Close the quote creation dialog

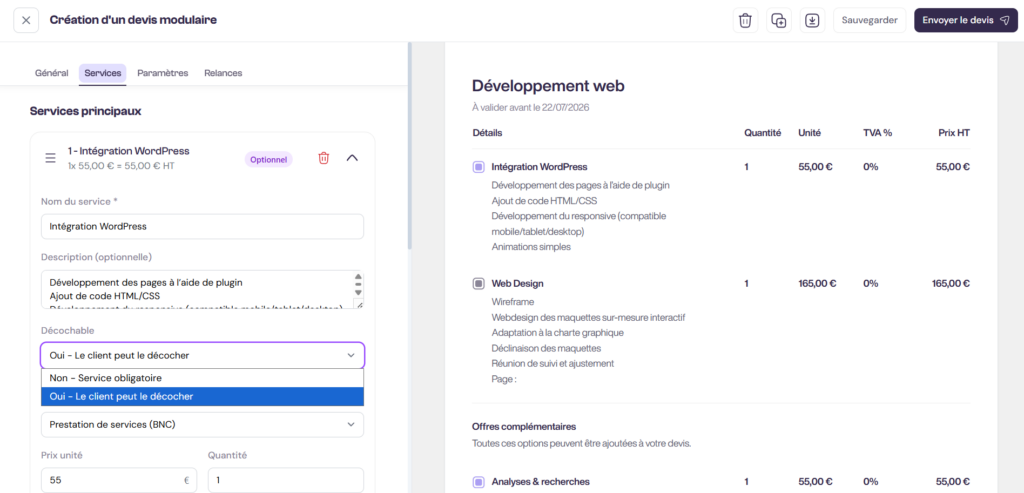(26, 20)
